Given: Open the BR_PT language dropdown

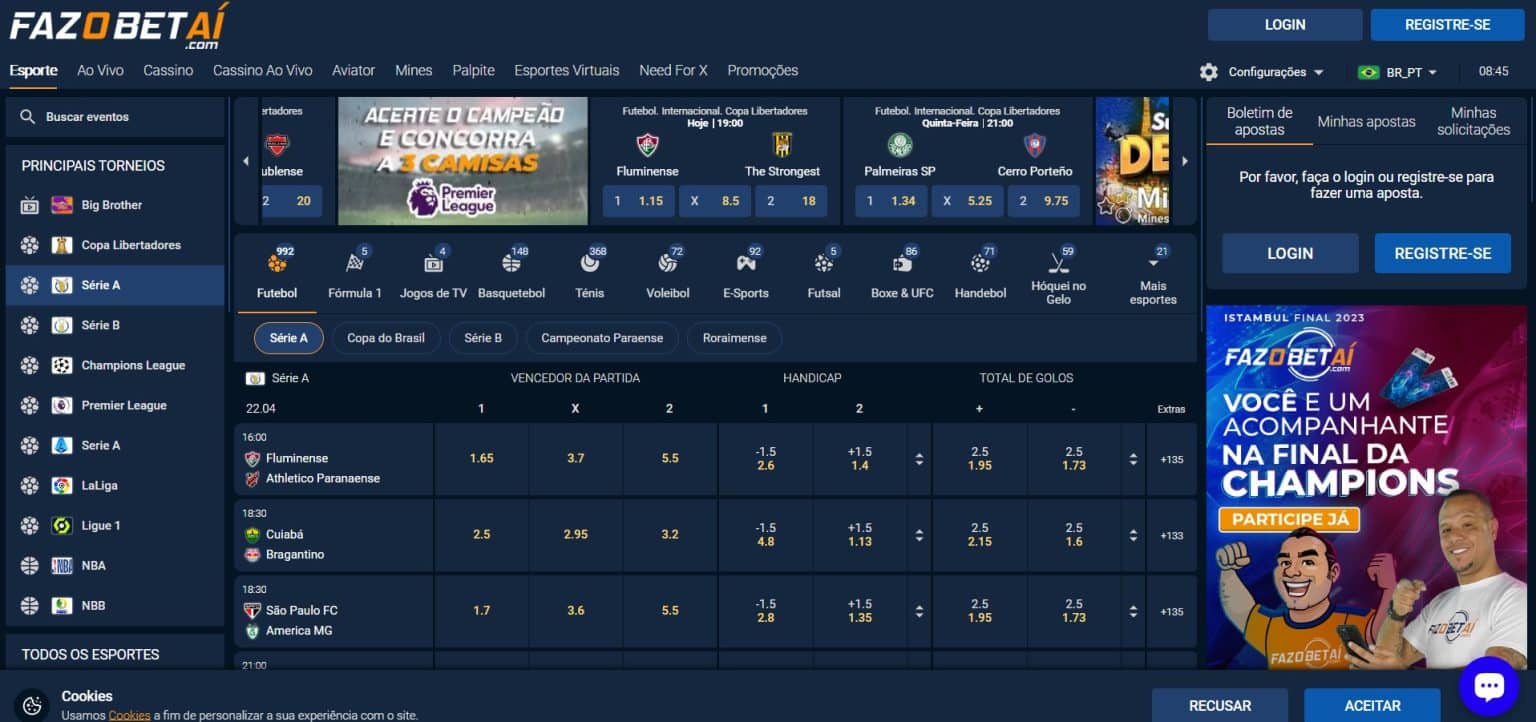Looking at the screenshot, I should 1397,72.
